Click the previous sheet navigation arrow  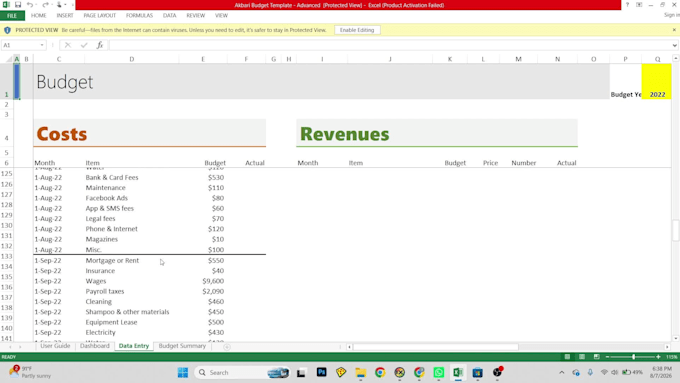tap(10, 347)
